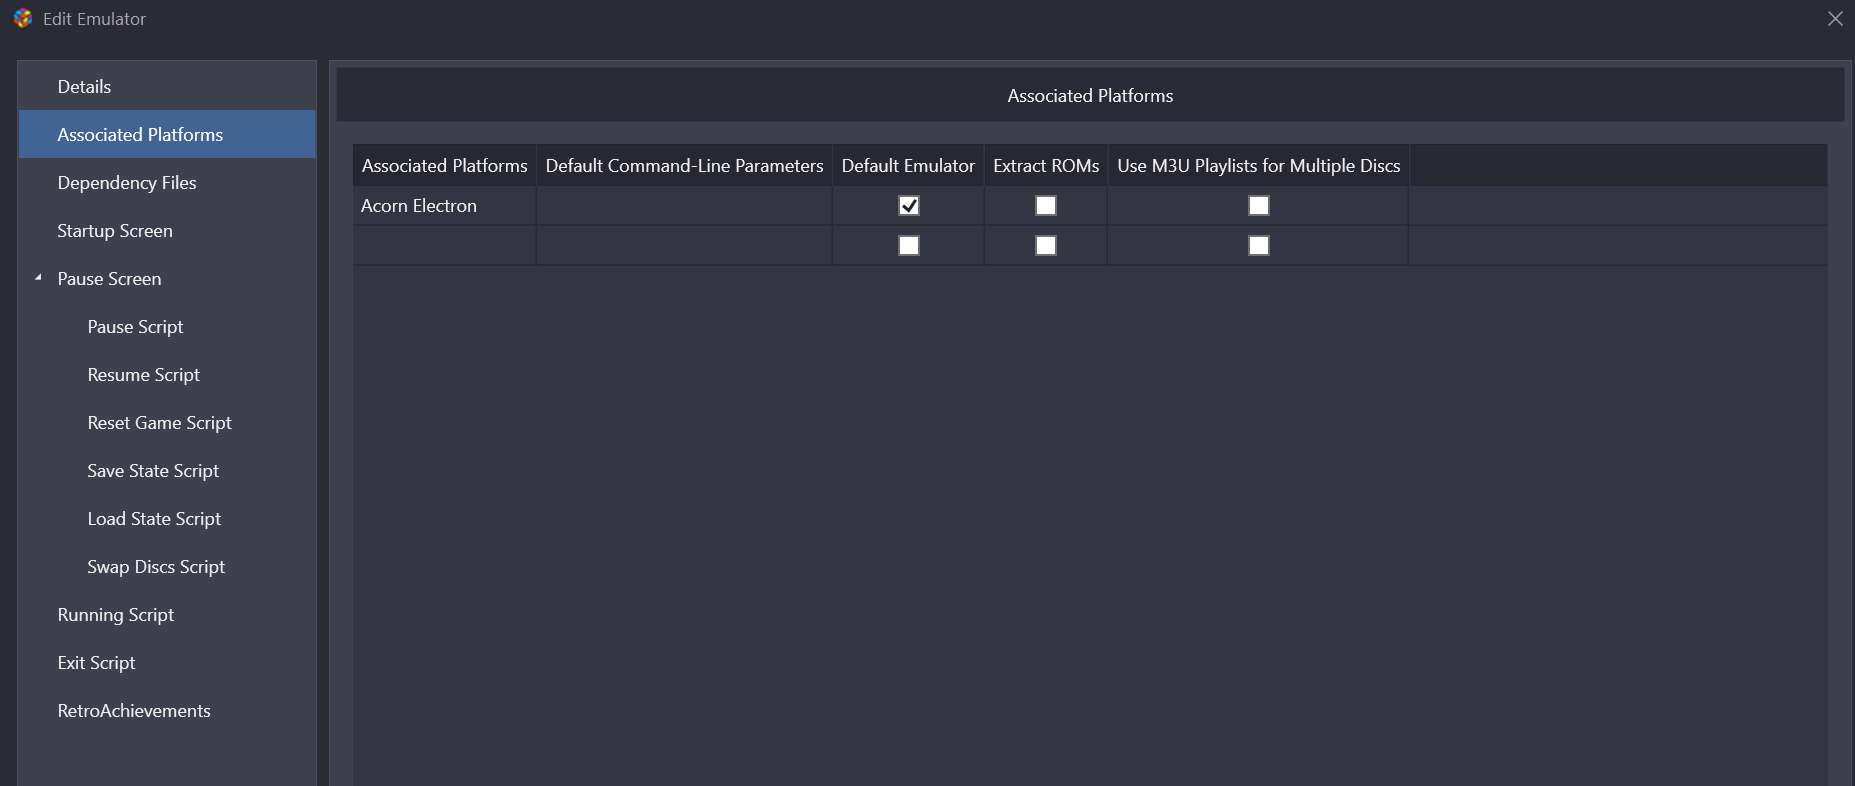Open Swap Discs Script settings
The image size is (1855, 786).
coord(156,567)
